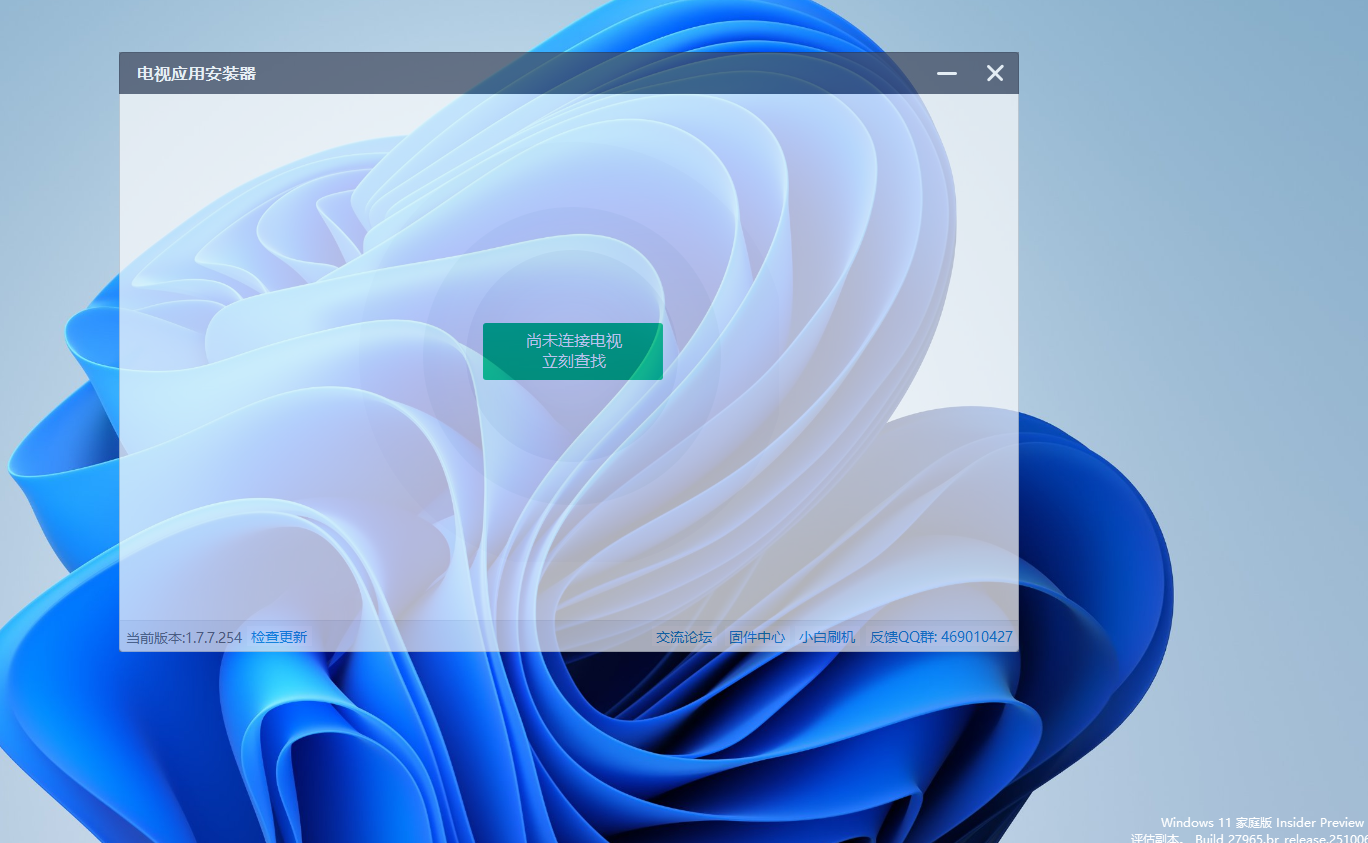Click the blank footer space between 检查更新 and 交流论坛
Image resolution: width=1368 pixels, height=843 pixels.
480,637
